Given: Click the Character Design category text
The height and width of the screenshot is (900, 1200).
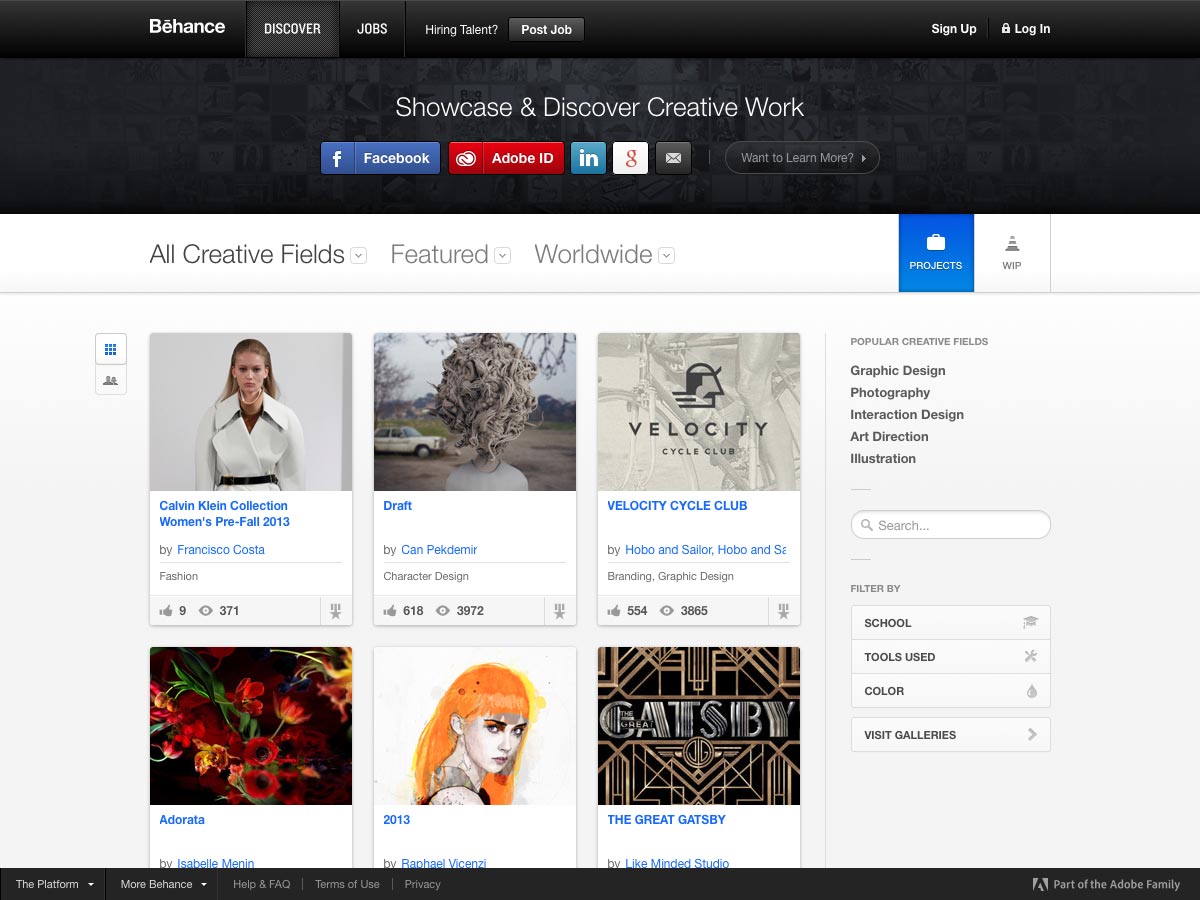Looking at the screenshot, I should click(x=426, y=576).
